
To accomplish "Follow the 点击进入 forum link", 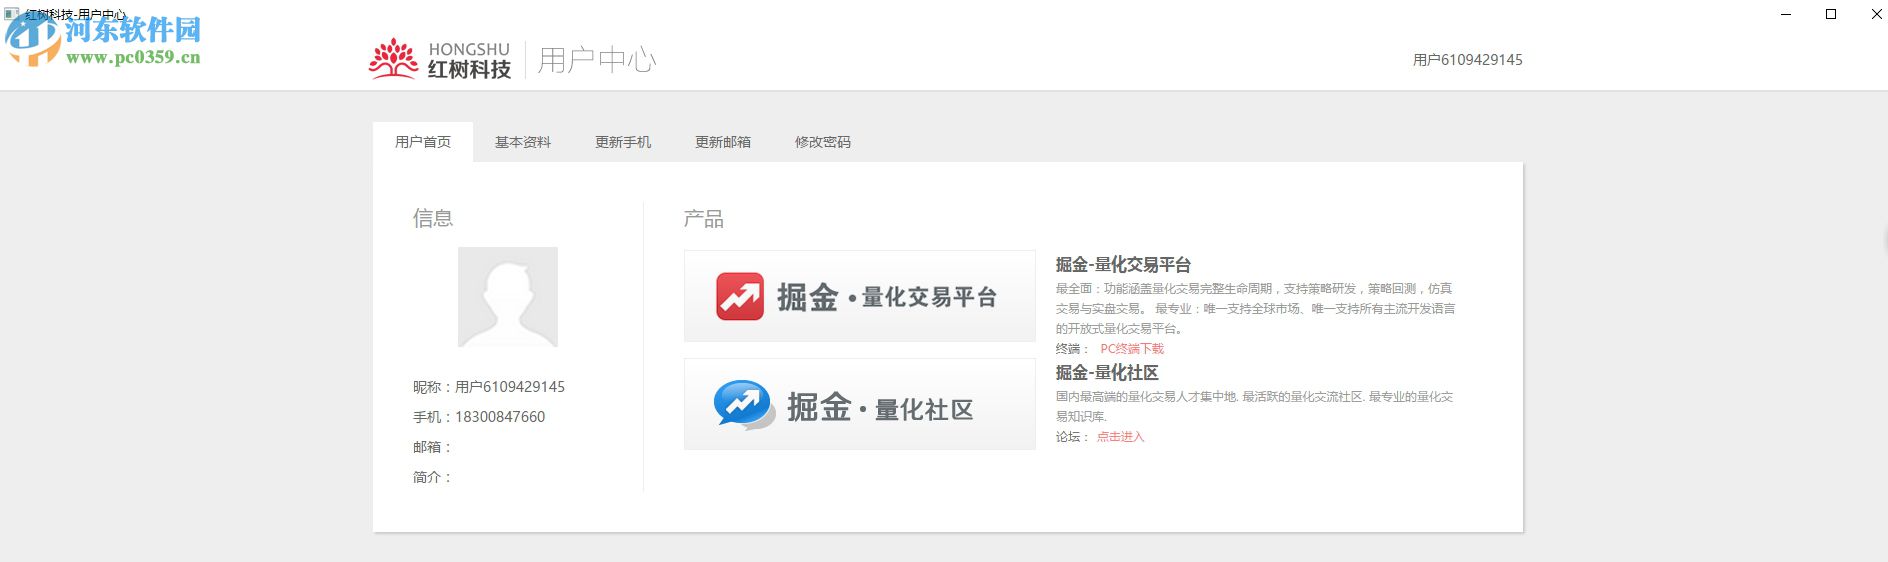I will tap(1120, 437).
